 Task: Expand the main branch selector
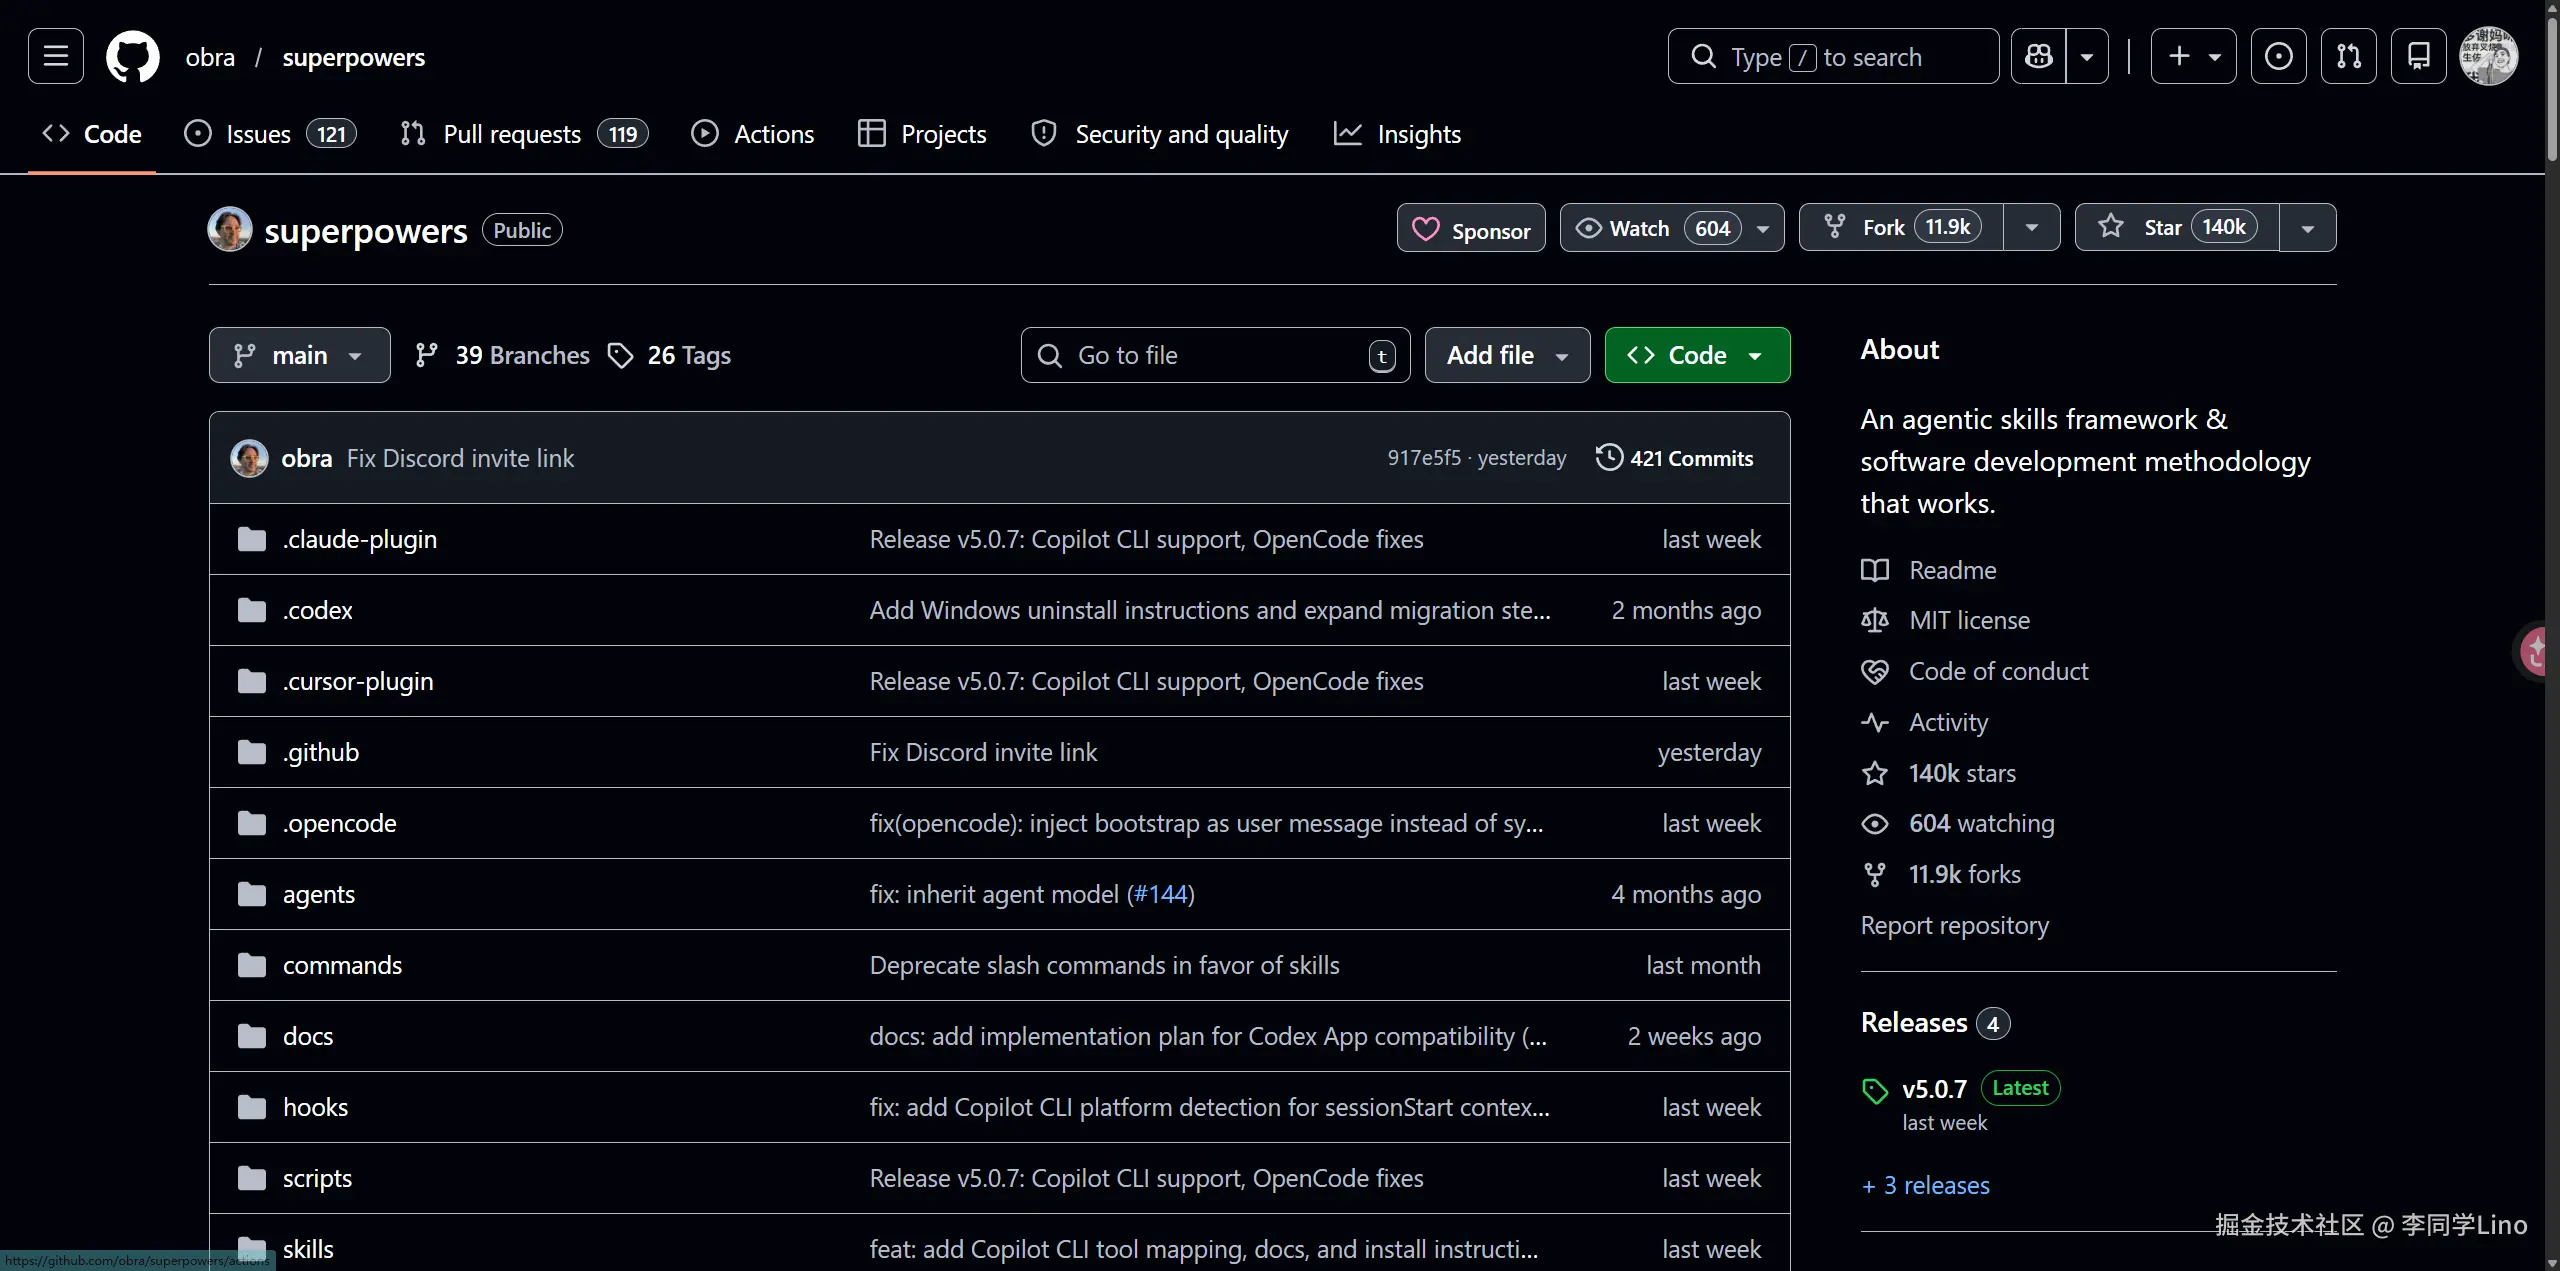299,355
